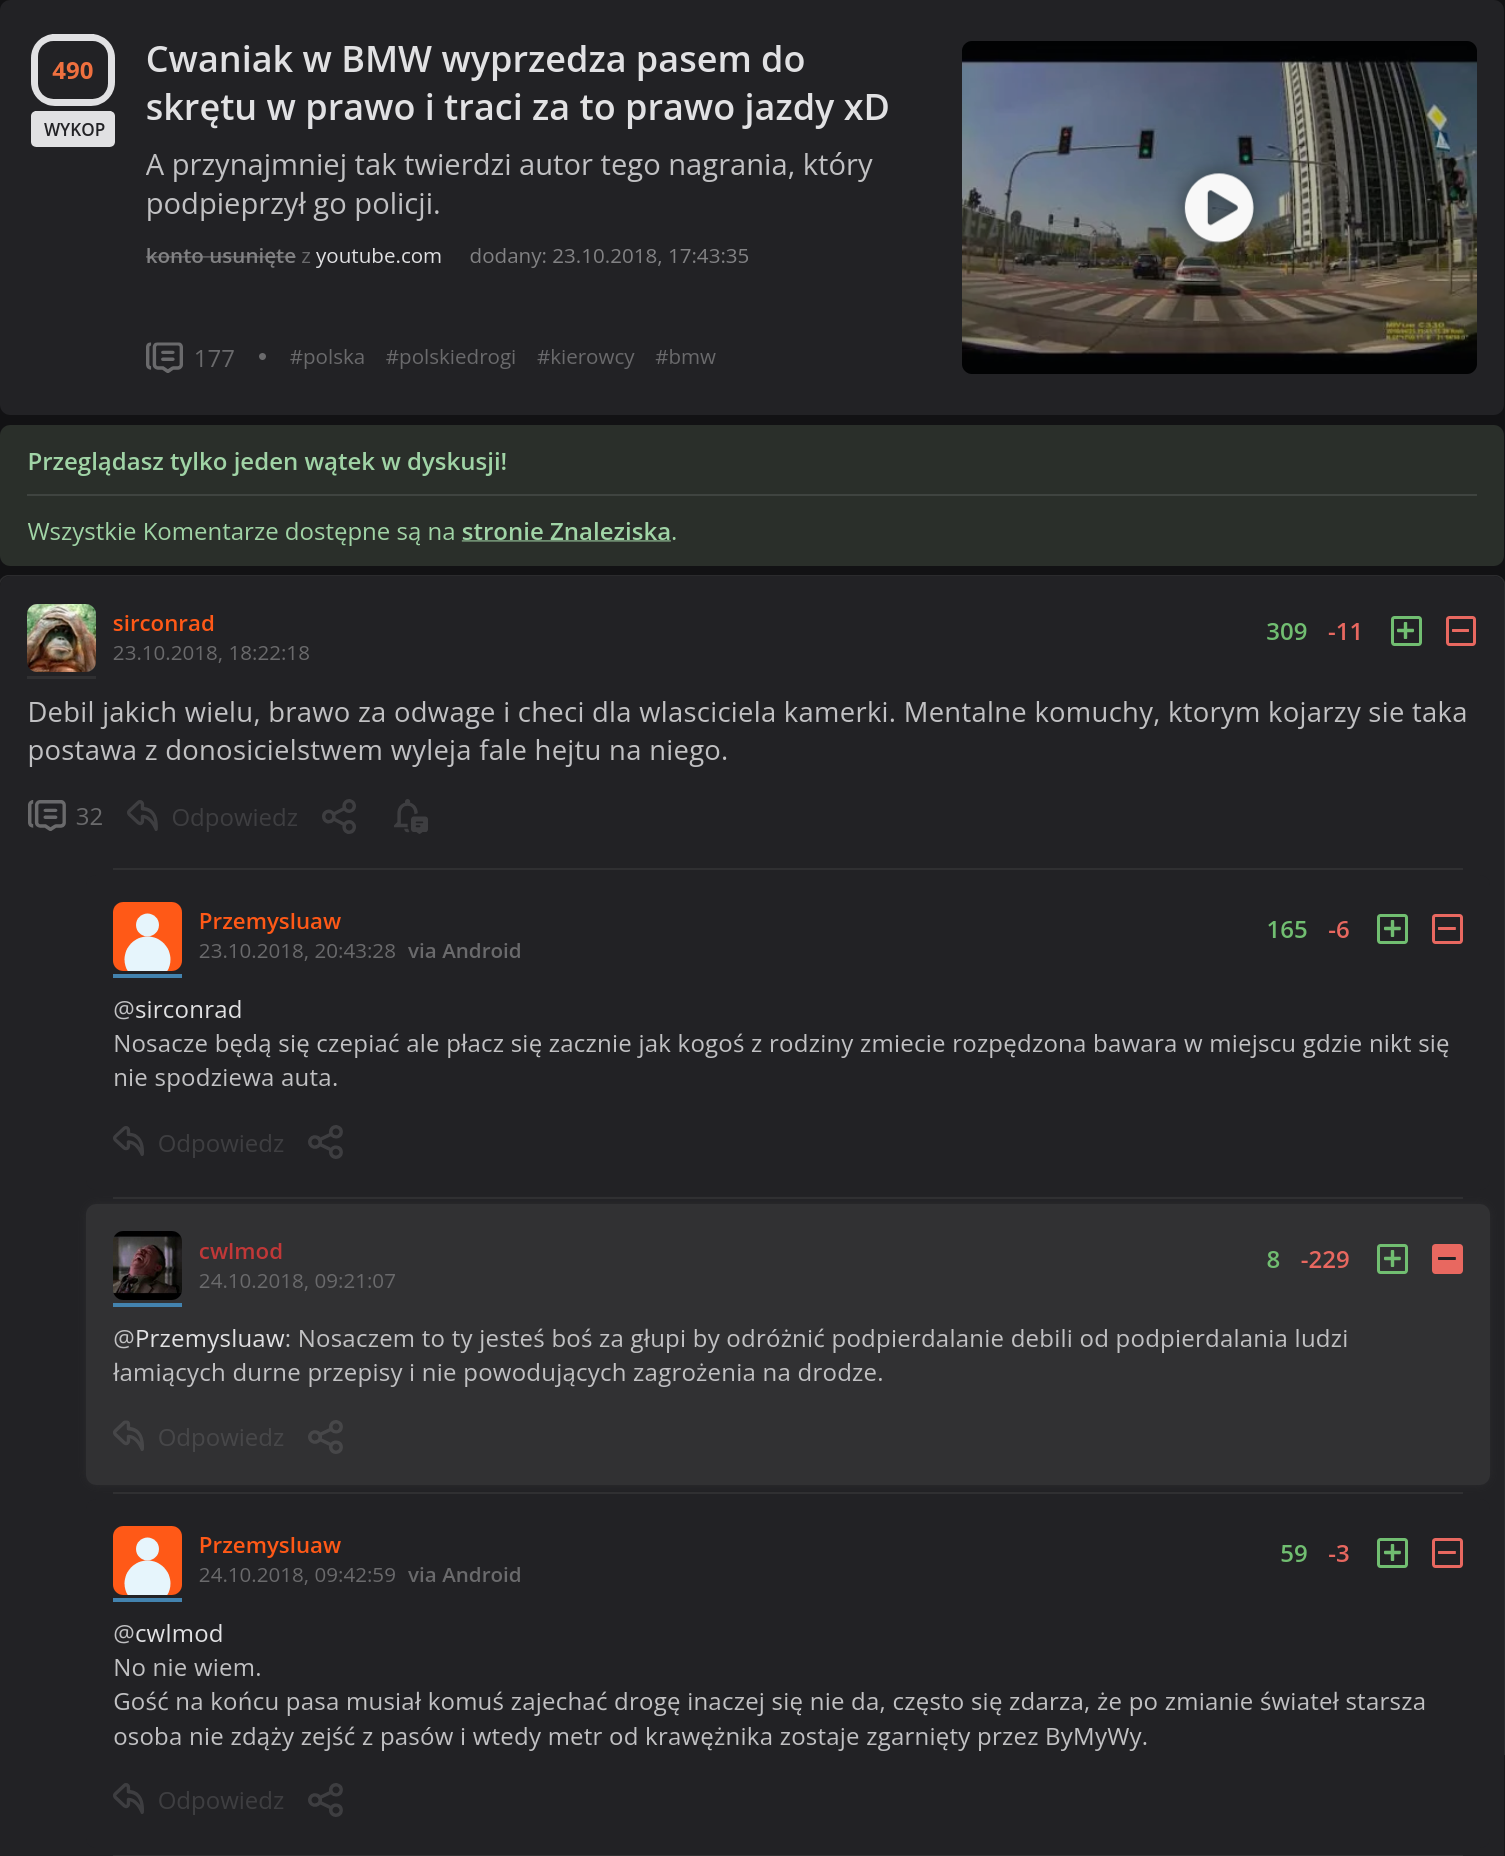
Task: Downvote sirconrad's comment with minus icon
Action: (x=1461, y=631)
